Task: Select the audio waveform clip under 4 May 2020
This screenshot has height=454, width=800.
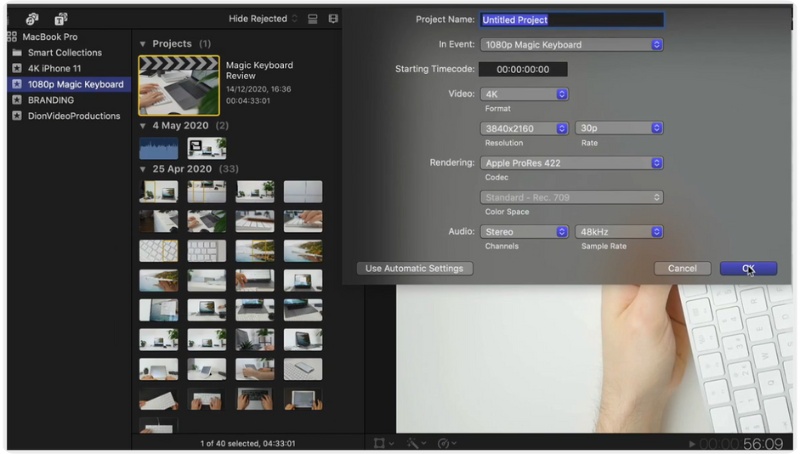Action: coord(159,148)
